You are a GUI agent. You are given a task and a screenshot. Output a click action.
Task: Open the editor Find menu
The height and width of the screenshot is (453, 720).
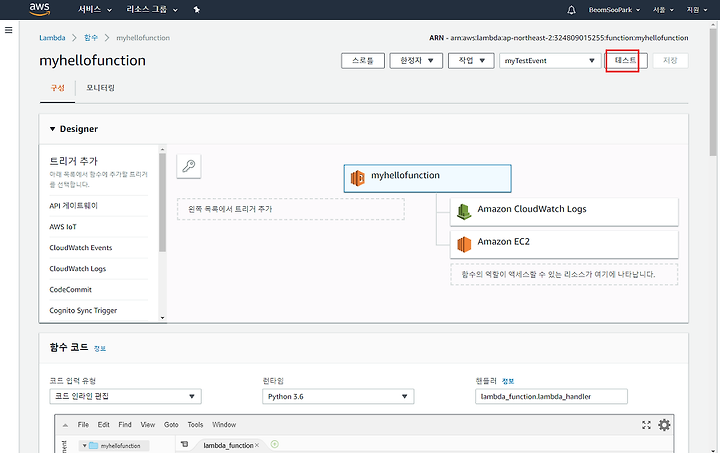click(x=125, y=425)
